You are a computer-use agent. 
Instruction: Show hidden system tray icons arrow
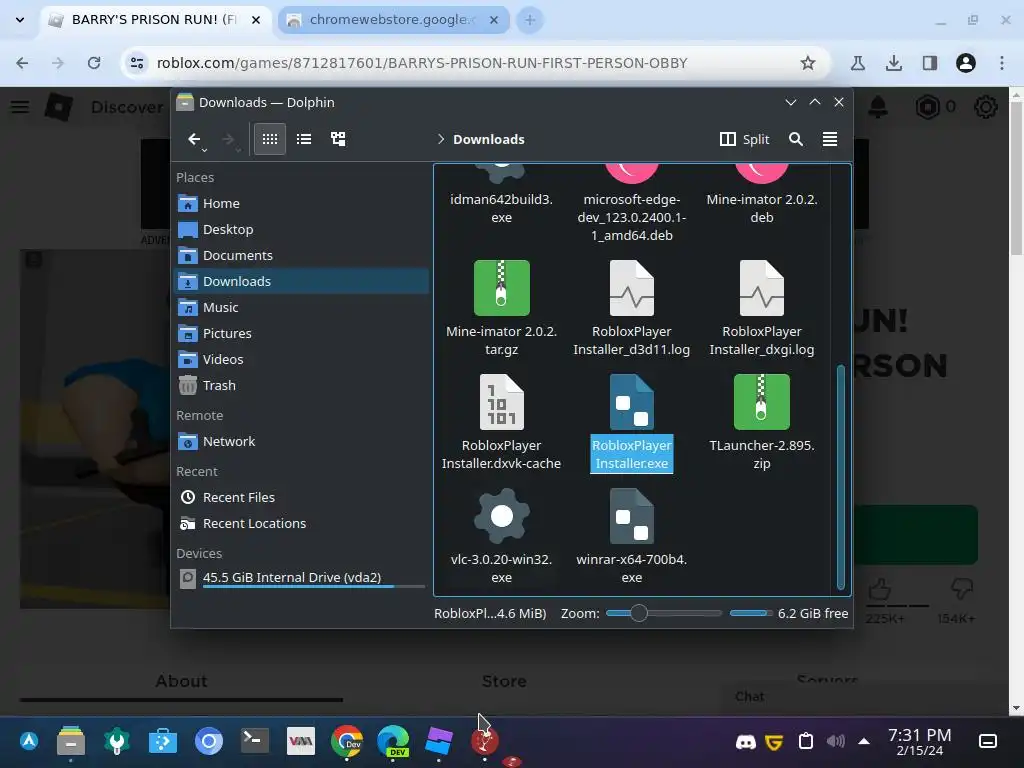tap(863, 741)
